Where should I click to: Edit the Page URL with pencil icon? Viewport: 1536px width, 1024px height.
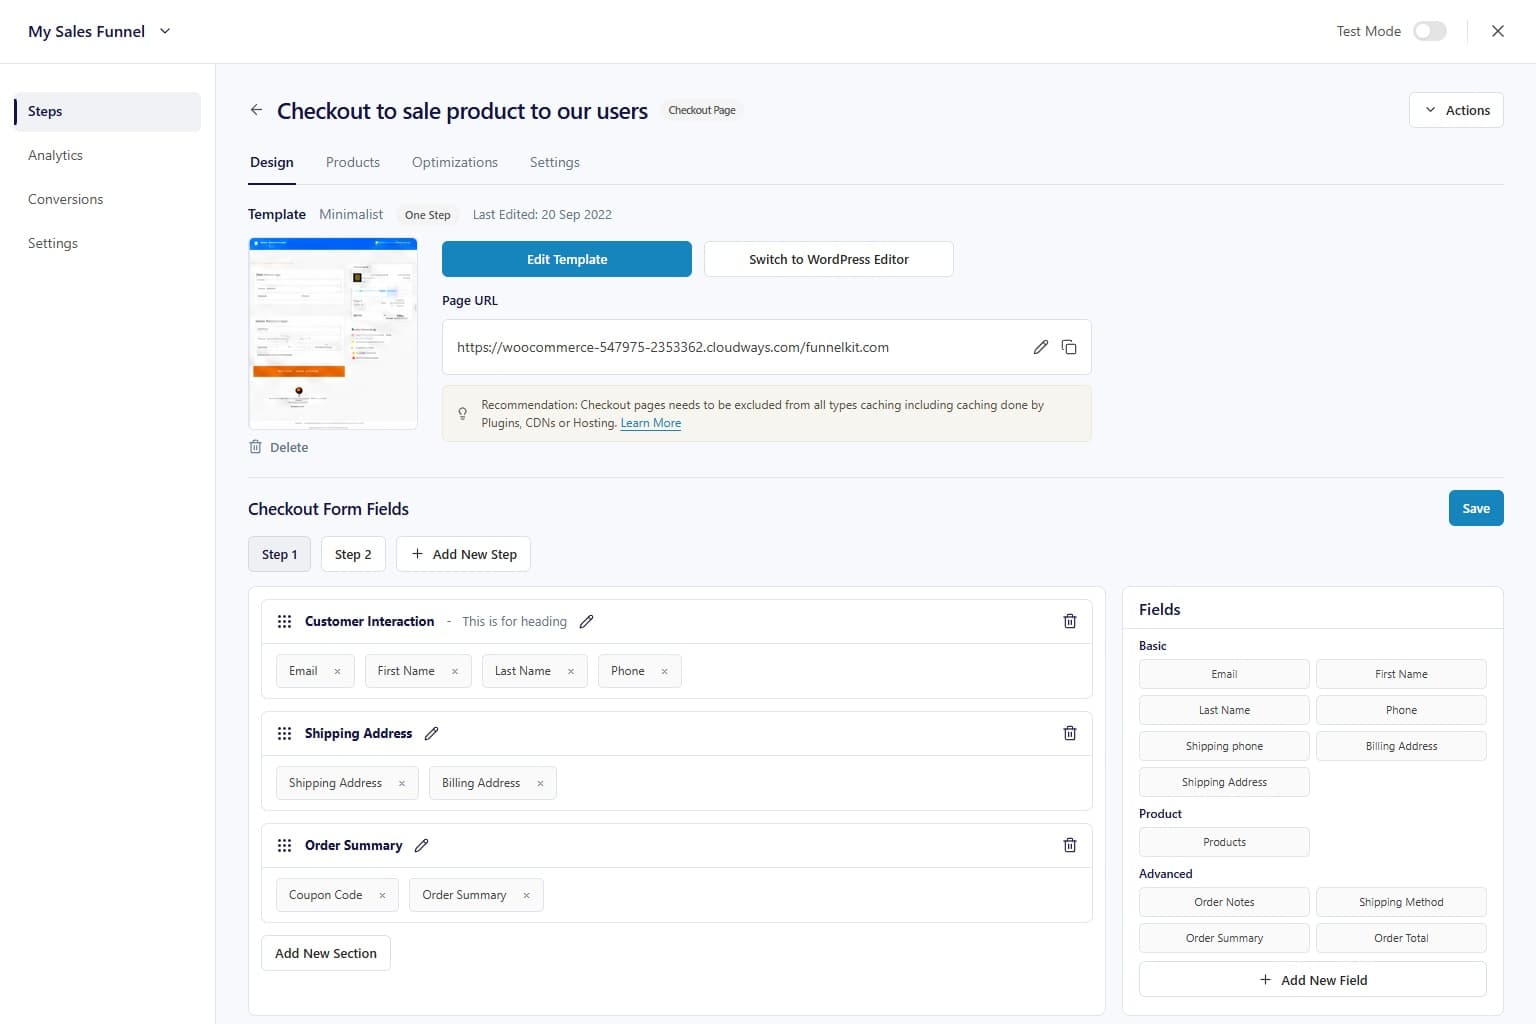point(1040,347)
